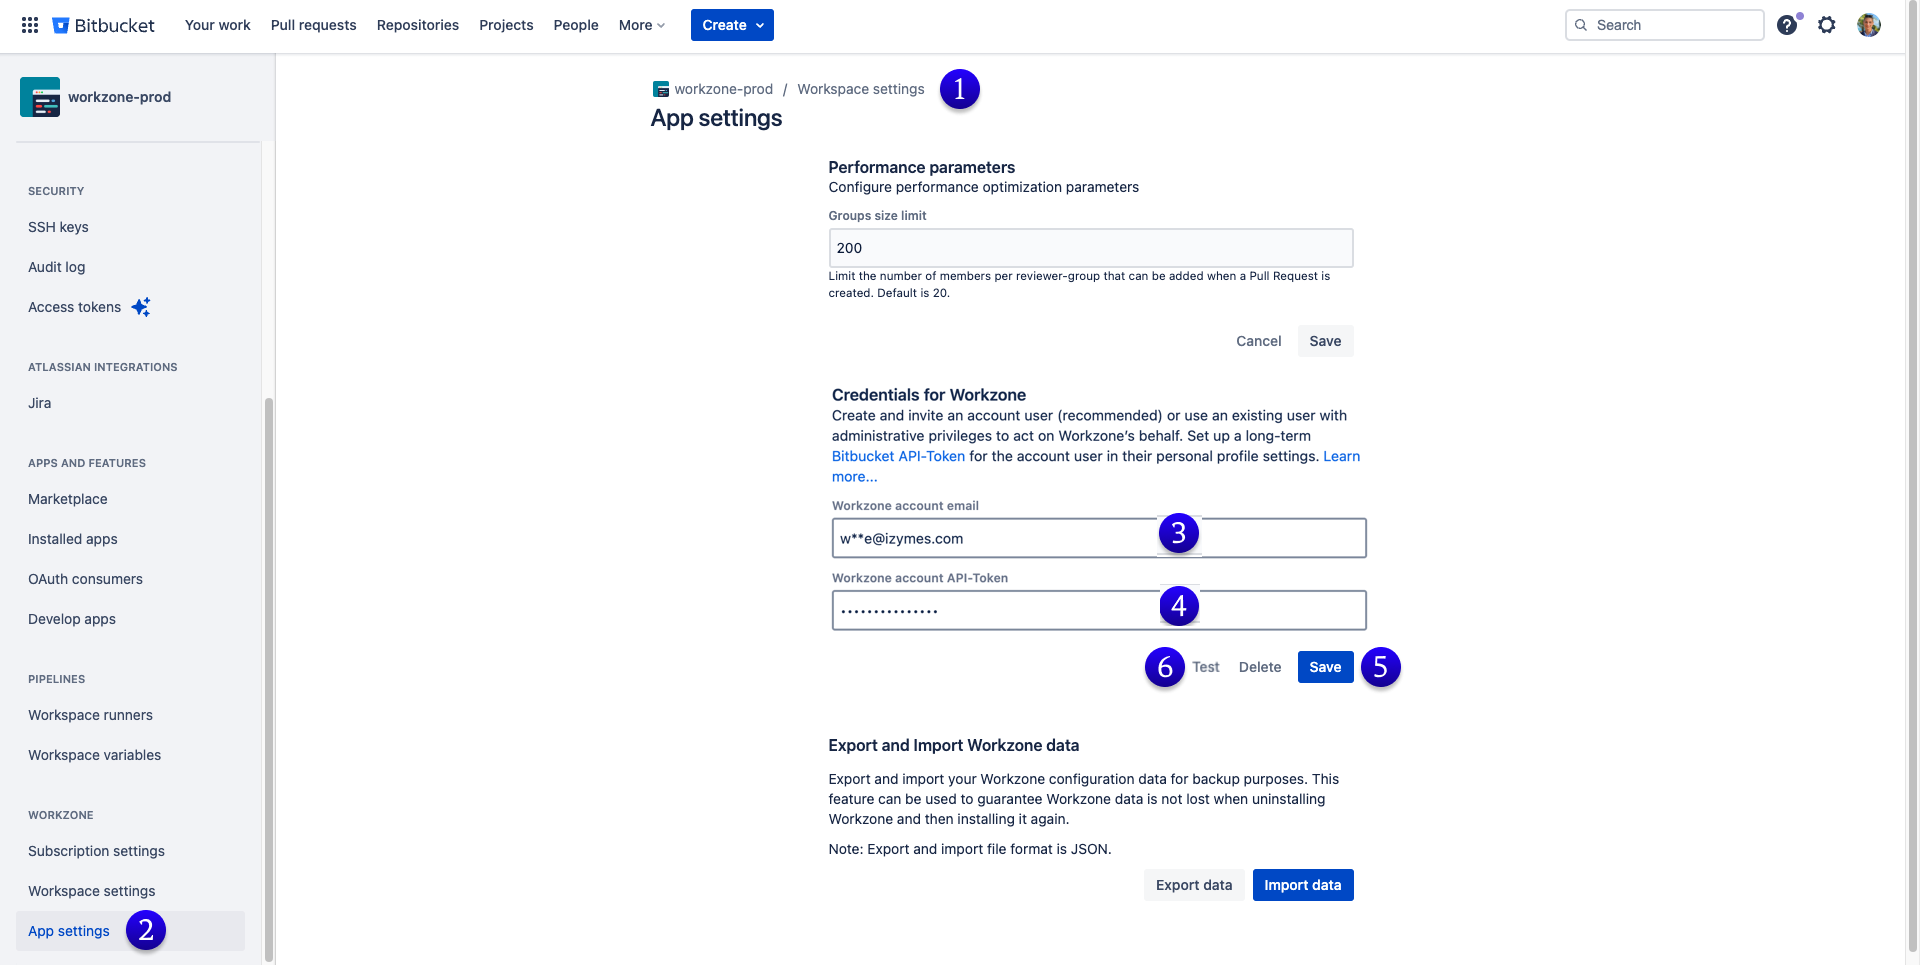Click the sparkle icon beside Access tokens
This screenshot has width=1920, height=965.
pyautogui.click(x=141, y=307)
